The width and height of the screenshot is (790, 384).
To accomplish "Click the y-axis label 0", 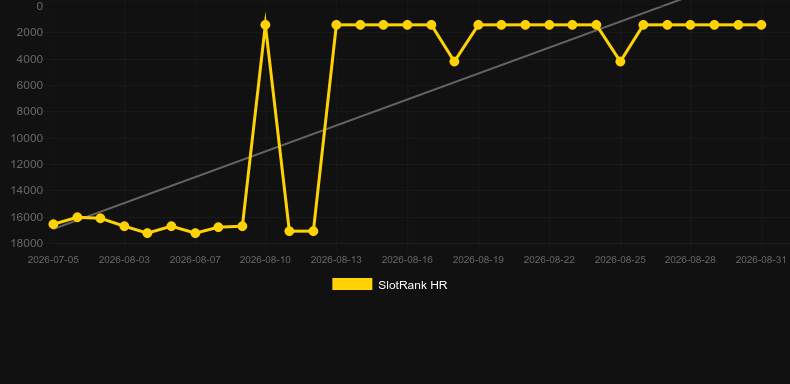I will coord(40,6).
